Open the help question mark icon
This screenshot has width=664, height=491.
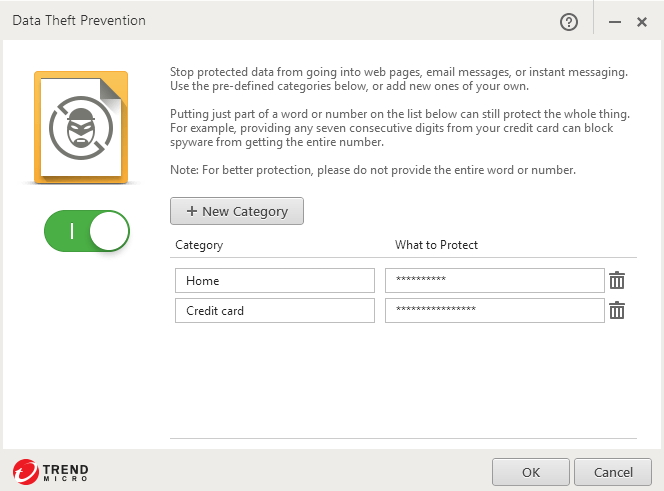[x=569, y=21]
